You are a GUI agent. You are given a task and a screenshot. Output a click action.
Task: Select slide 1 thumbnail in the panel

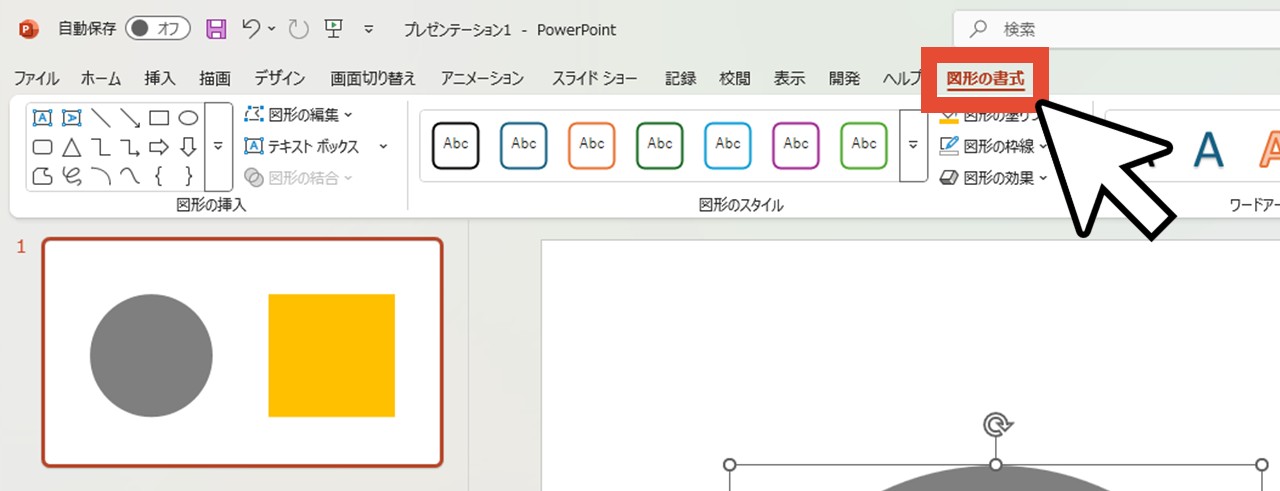[242, 352]
